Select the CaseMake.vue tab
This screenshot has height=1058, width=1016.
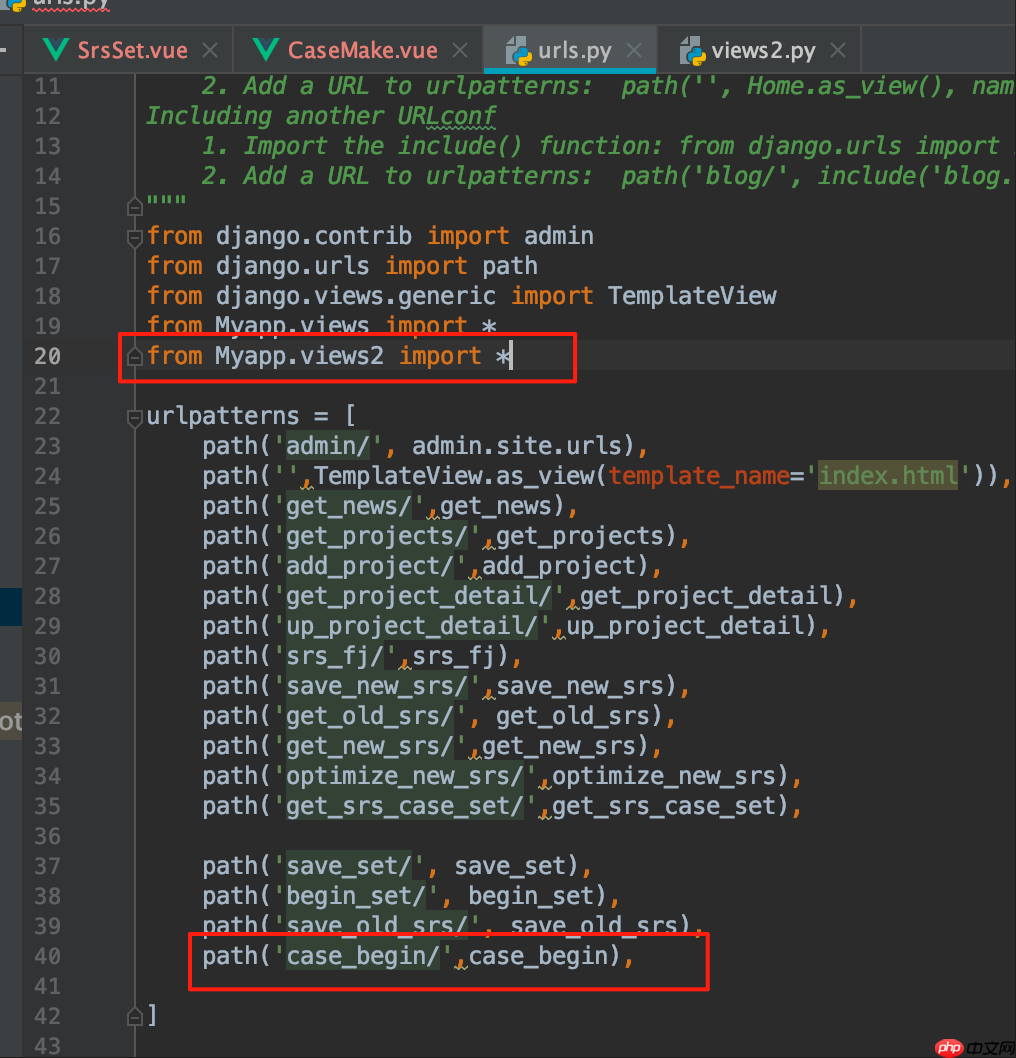click(x=362, y=50)
